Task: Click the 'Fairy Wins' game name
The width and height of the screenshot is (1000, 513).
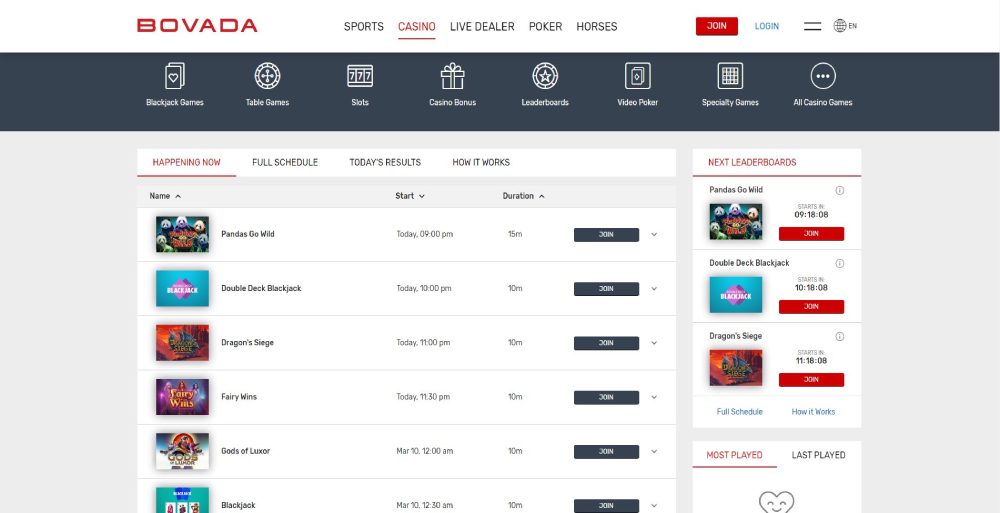Action: [x=239, y=397]
